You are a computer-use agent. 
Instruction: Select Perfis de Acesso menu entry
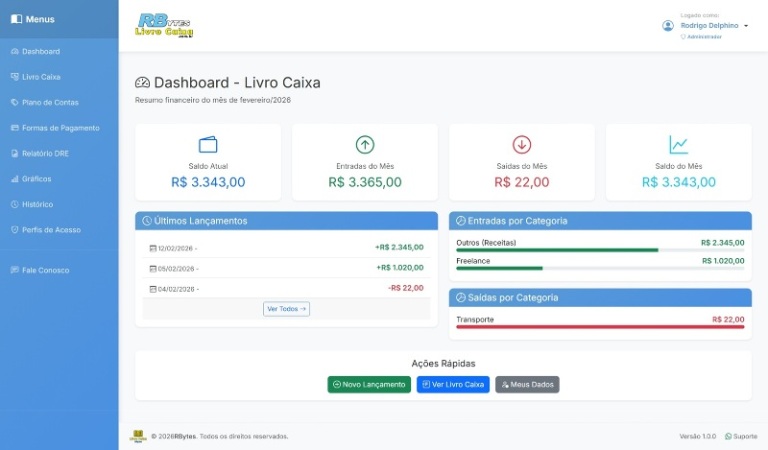(59, 230)
